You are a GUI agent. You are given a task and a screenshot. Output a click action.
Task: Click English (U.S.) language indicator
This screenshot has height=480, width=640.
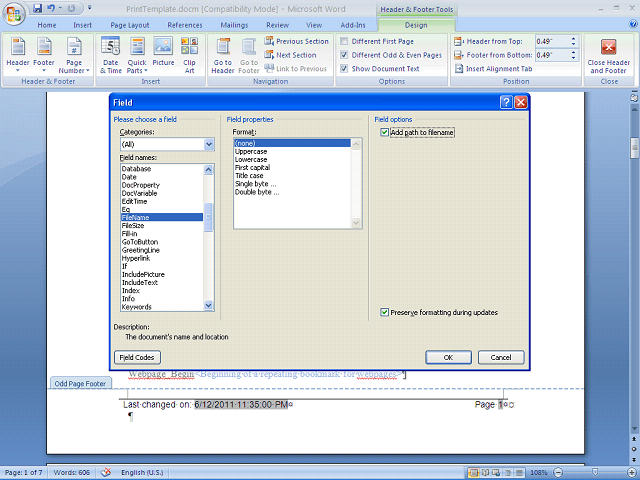click(x=142, y=472)
